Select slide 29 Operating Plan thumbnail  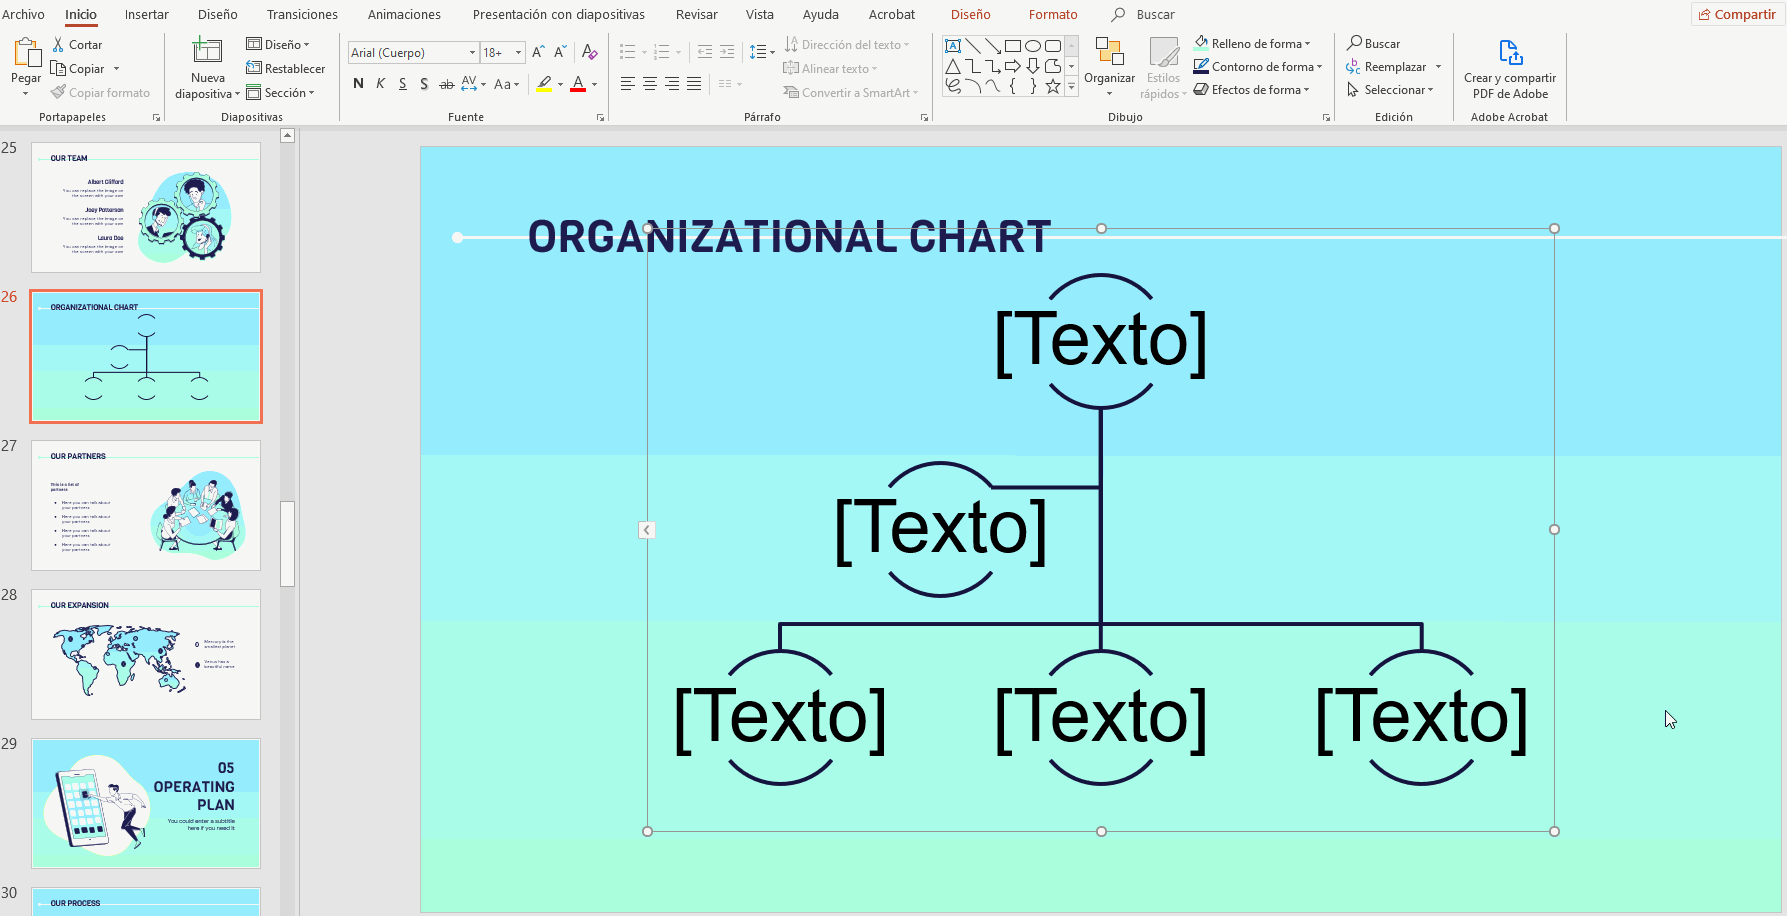coord(146,803)
